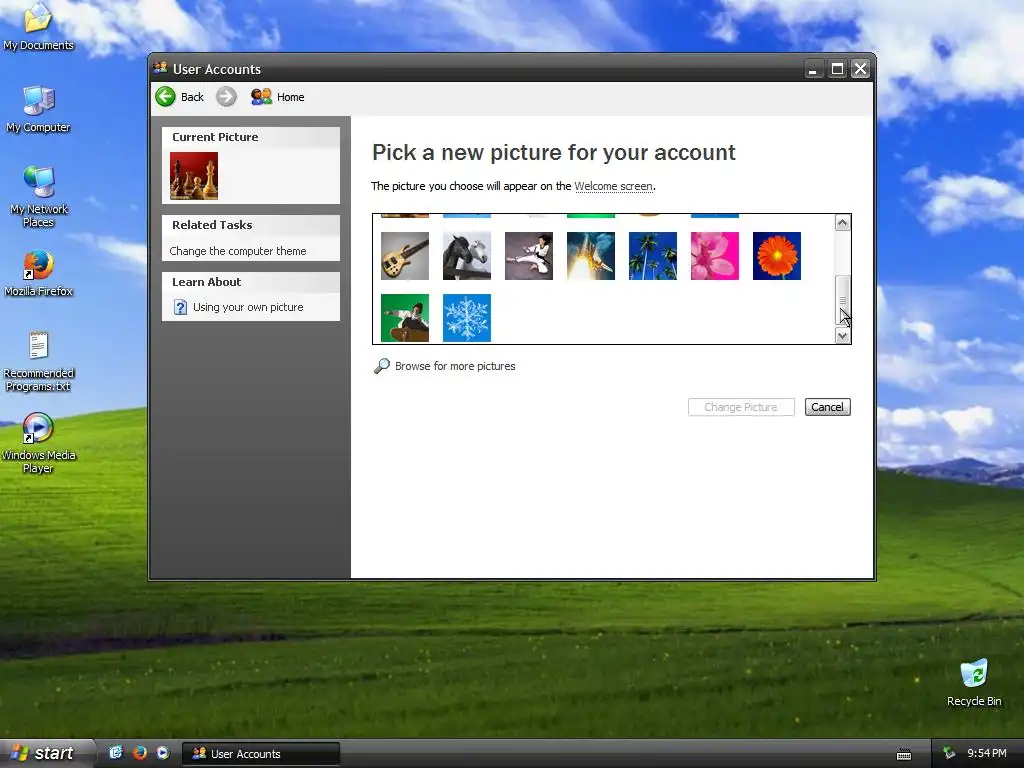Click Firefox quick launch icon

tap(139, 753)
